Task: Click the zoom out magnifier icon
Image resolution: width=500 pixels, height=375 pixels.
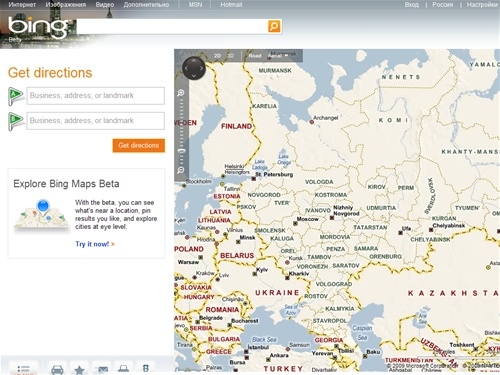Action: (x=181, y=170)
